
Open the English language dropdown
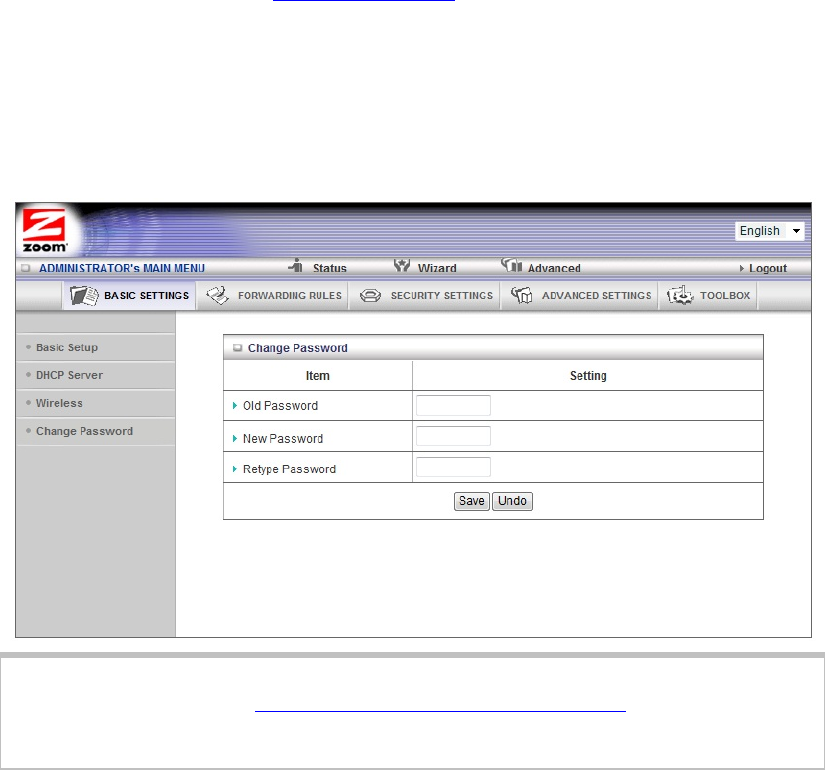(769, 231)
